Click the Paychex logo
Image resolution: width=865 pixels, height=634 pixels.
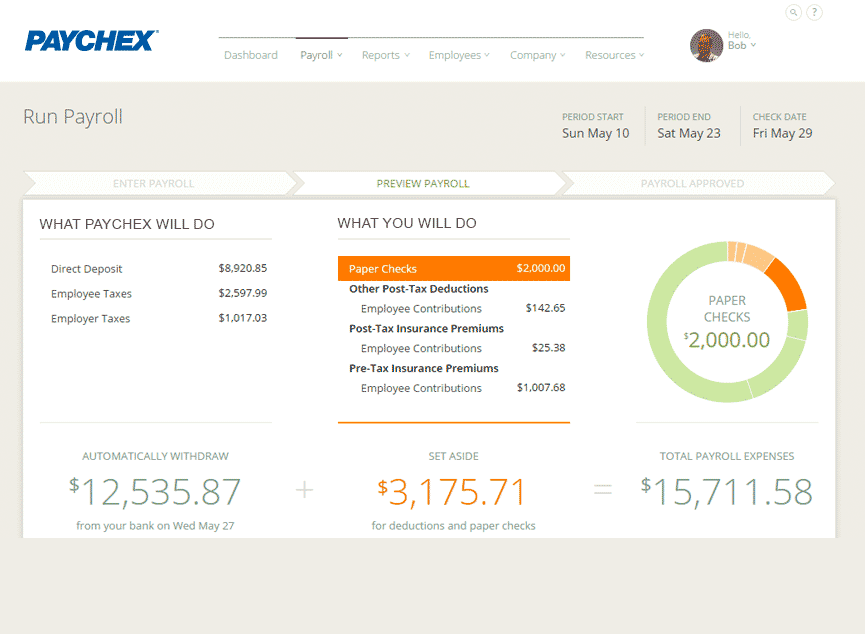click(x=92, y=41)
